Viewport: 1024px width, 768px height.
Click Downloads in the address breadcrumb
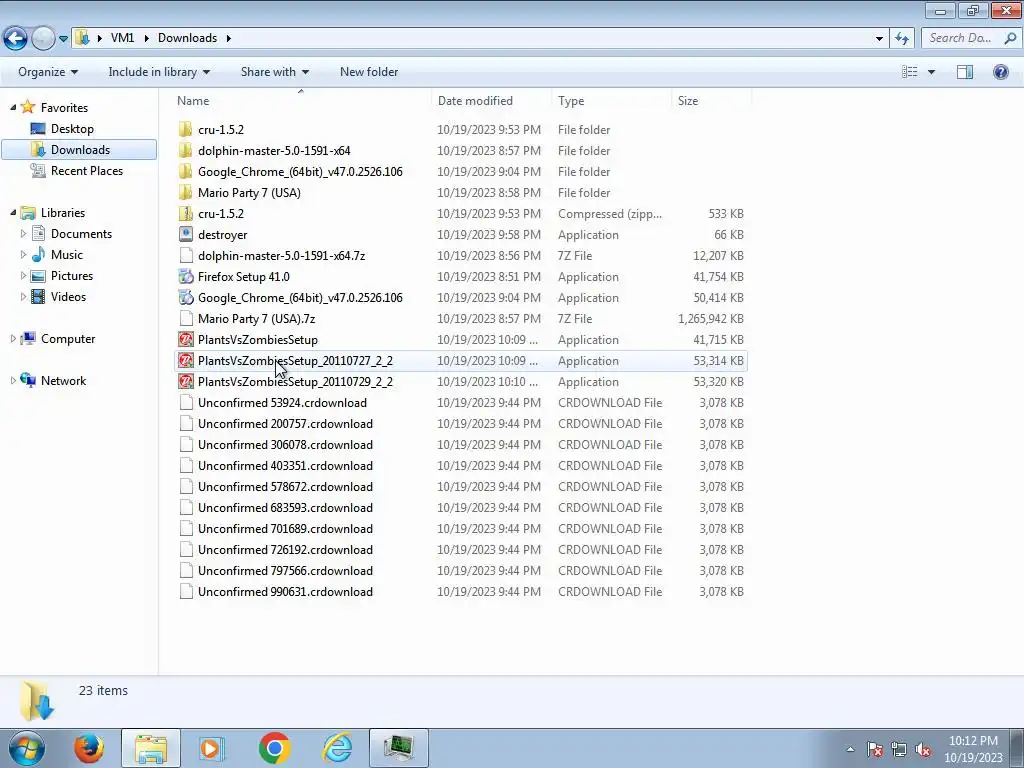(187, 38)
